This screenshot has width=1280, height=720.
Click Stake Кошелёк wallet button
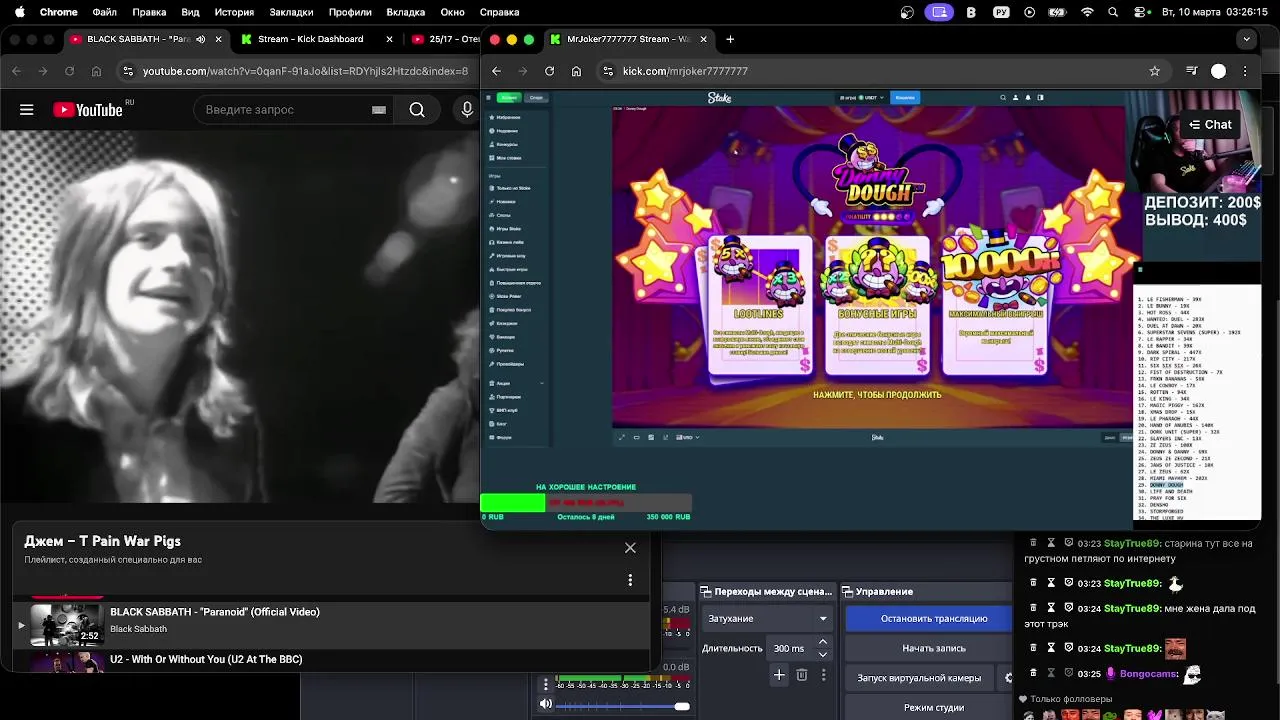(905, 98)
